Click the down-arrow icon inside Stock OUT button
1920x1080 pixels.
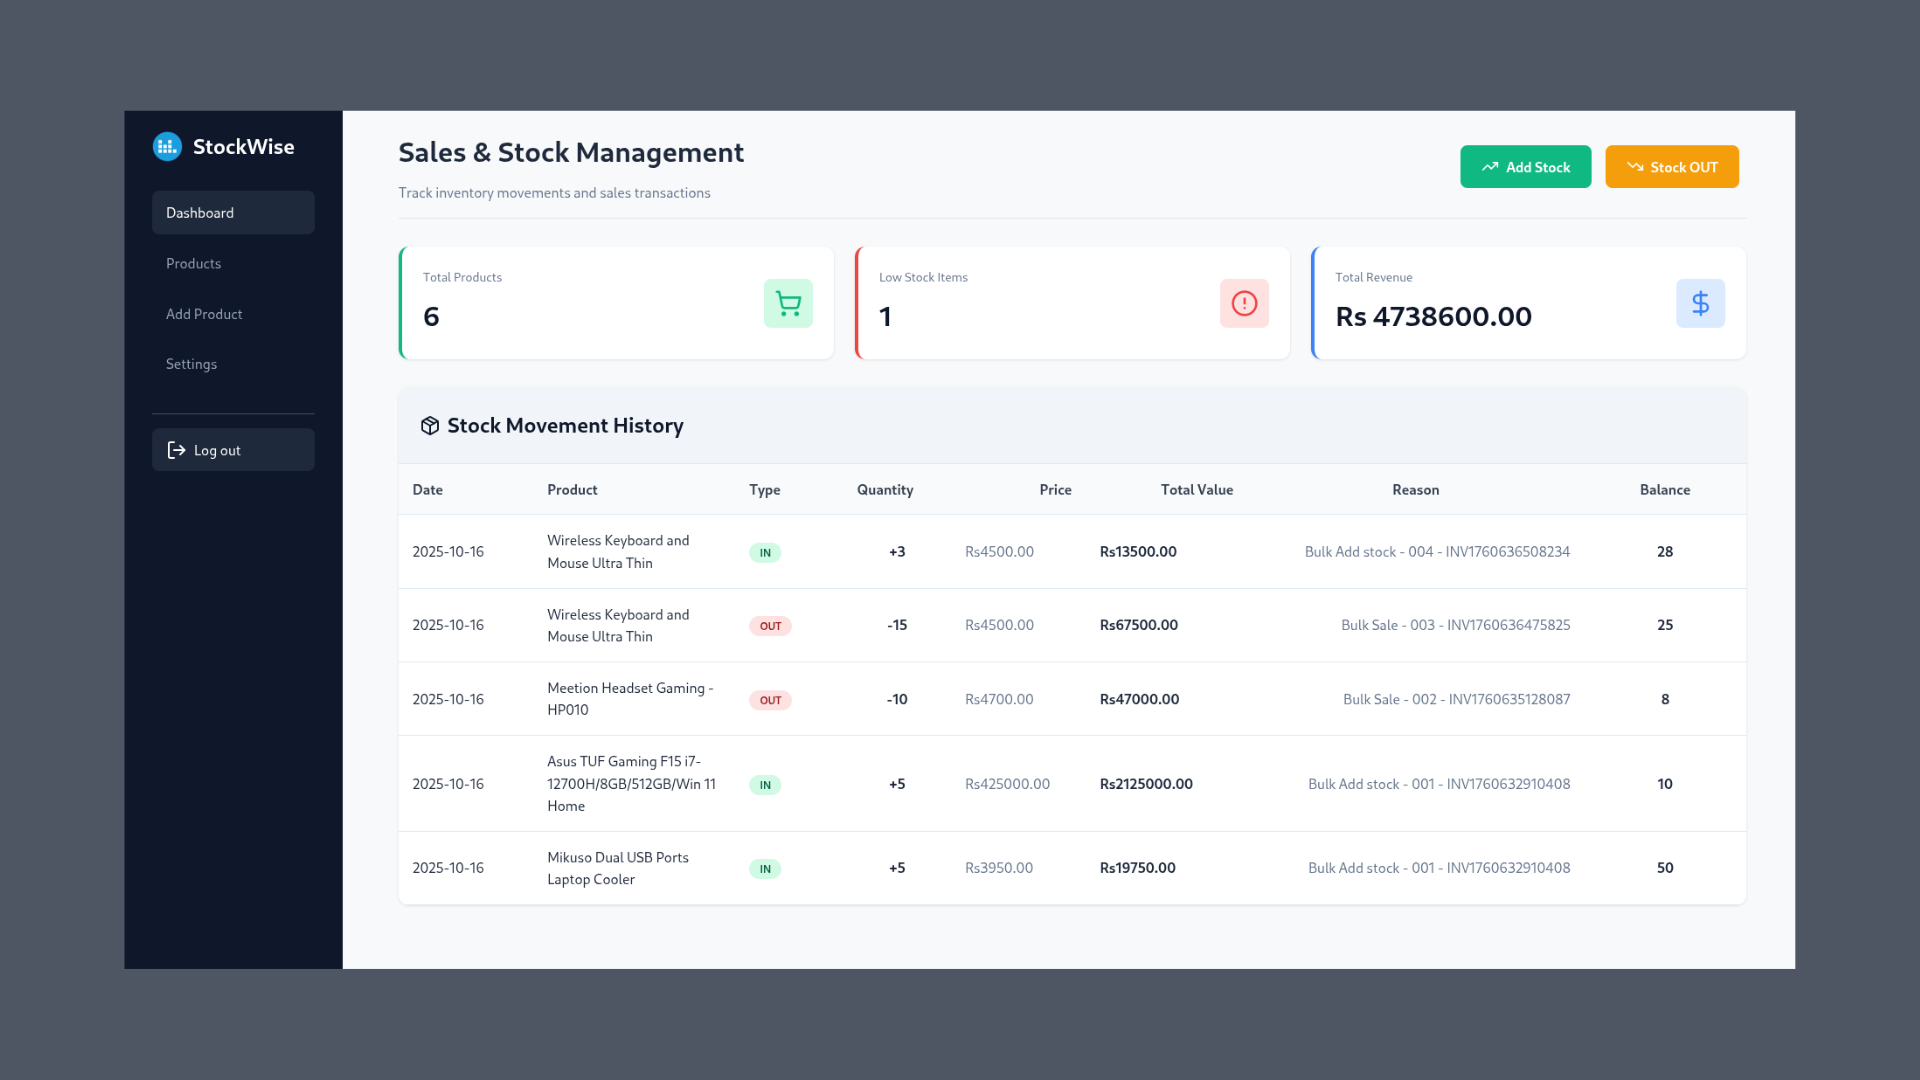coord(1635,166)
